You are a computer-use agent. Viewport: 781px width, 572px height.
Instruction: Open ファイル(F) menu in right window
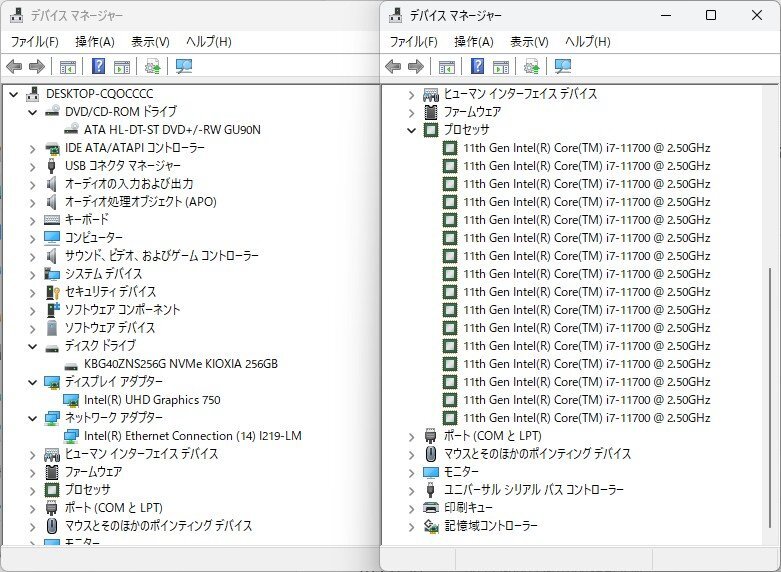[413, 41]
